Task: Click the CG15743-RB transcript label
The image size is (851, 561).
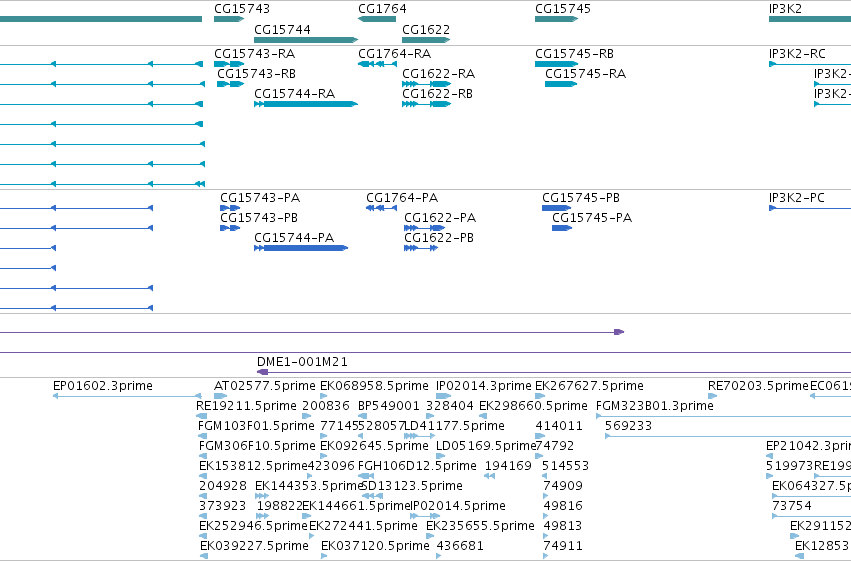Action: [x=257, y=73]
